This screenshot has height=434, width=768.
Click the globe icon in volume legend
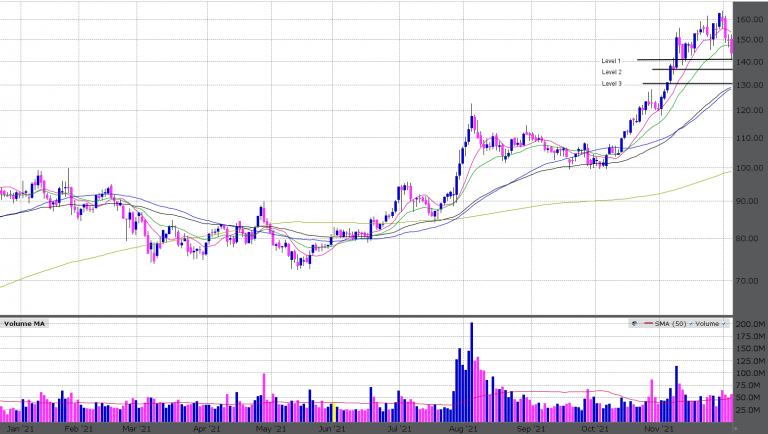click(634, 324)
